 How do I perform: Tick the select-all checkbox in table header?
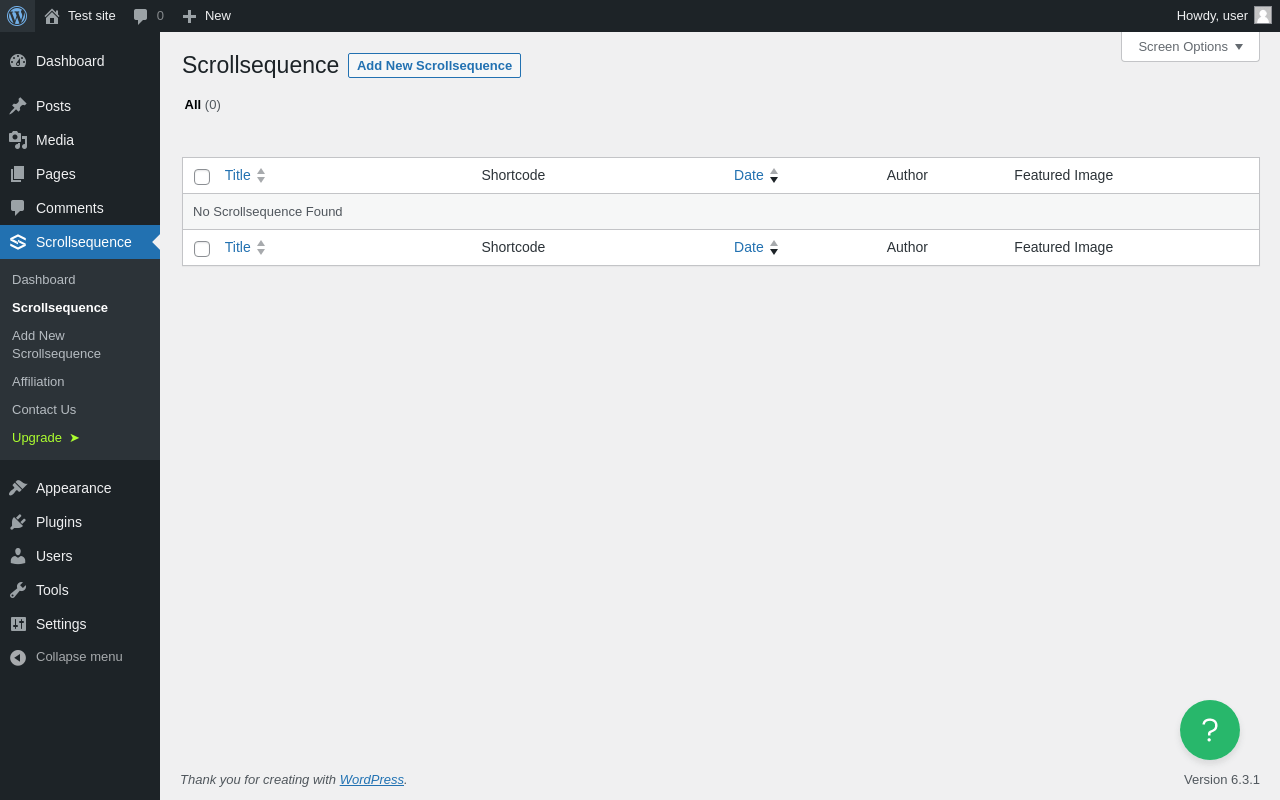[202, 177]
